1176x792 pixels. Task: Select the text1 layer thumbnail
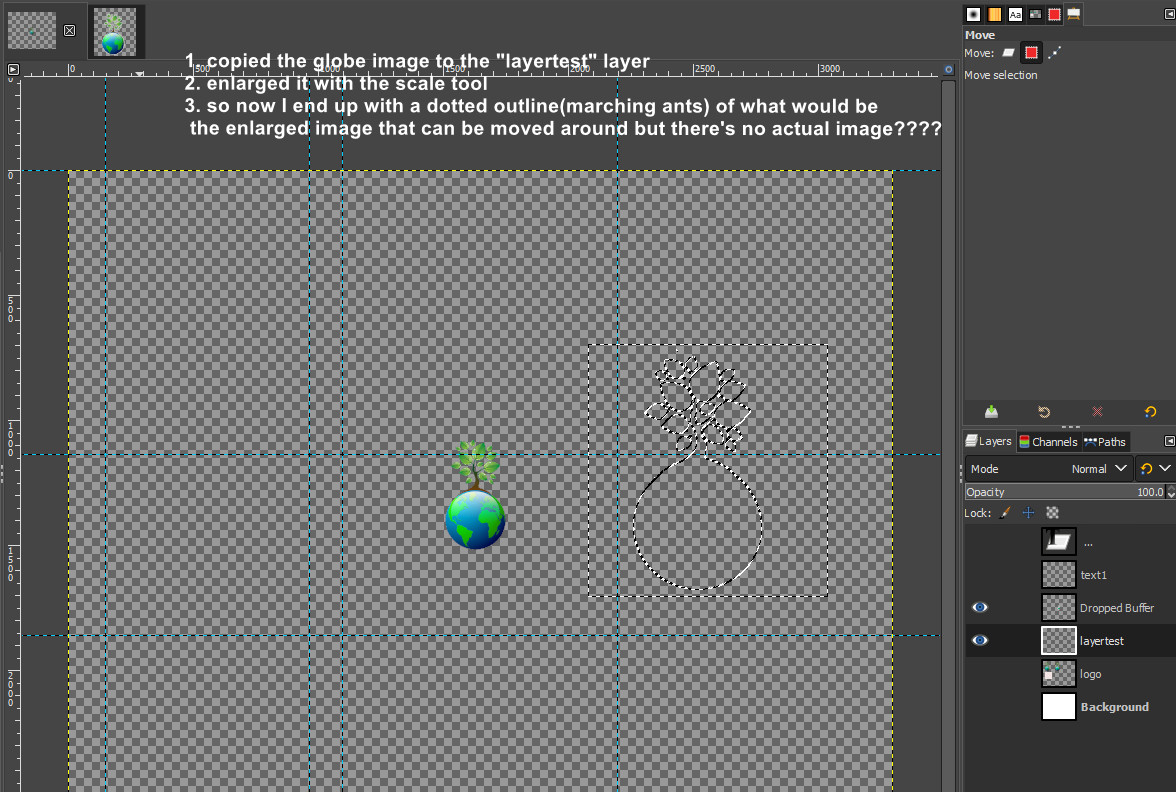[1058, 574]
